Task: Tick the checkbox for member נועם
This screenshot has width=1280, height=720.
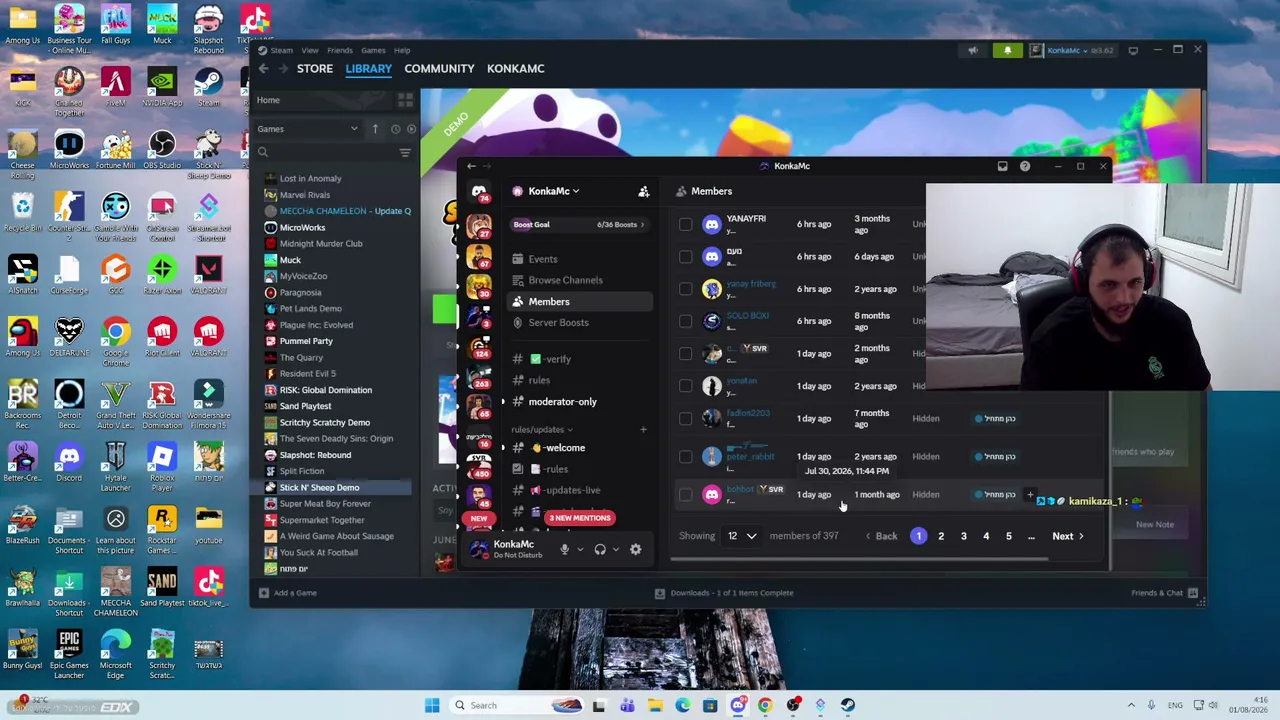Action: click(x=685, y=257)
